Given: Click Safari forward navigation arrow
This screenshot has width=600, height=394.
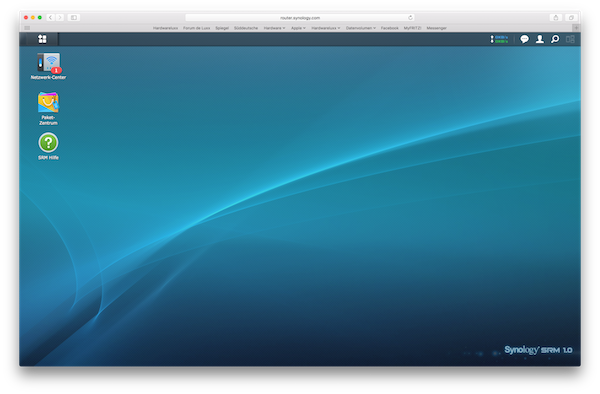Looking at the screenshot, I should pos(59,18).
